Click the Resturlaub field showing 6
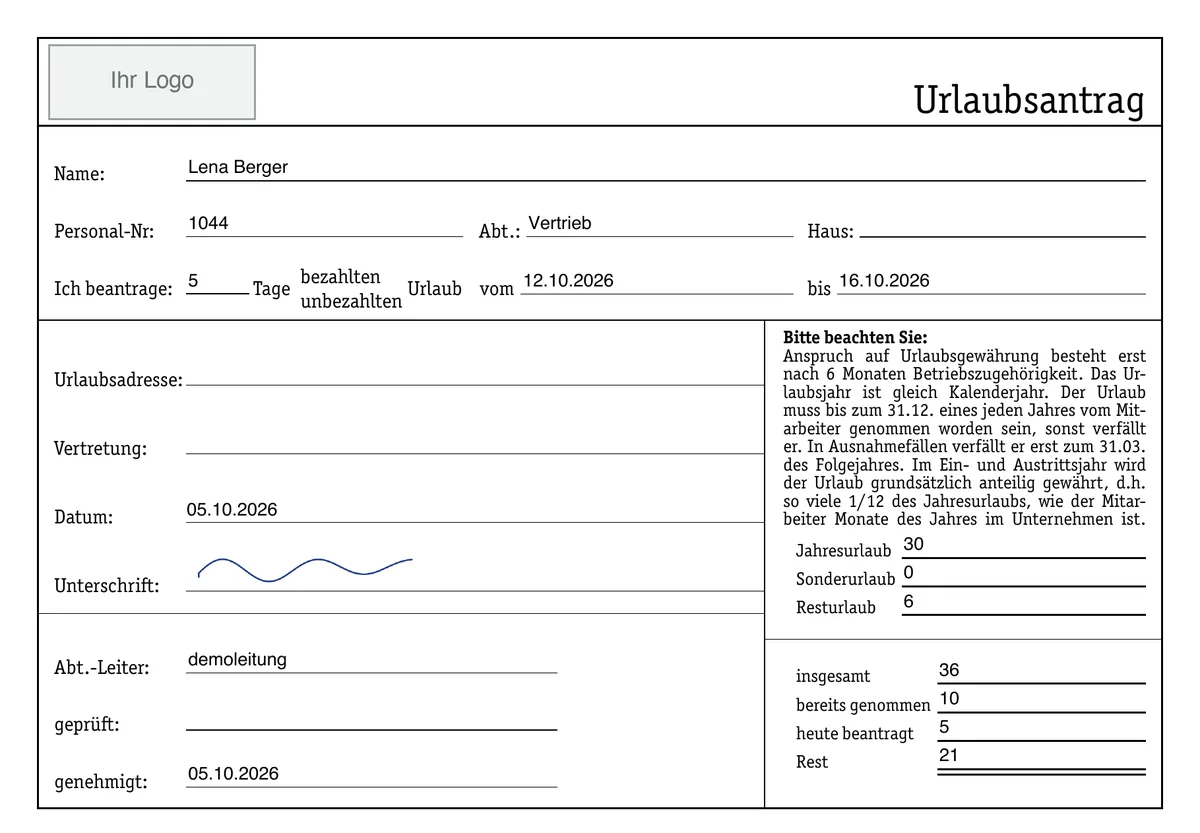The height and width of the screenshot is (833, 1200). 1024,602
